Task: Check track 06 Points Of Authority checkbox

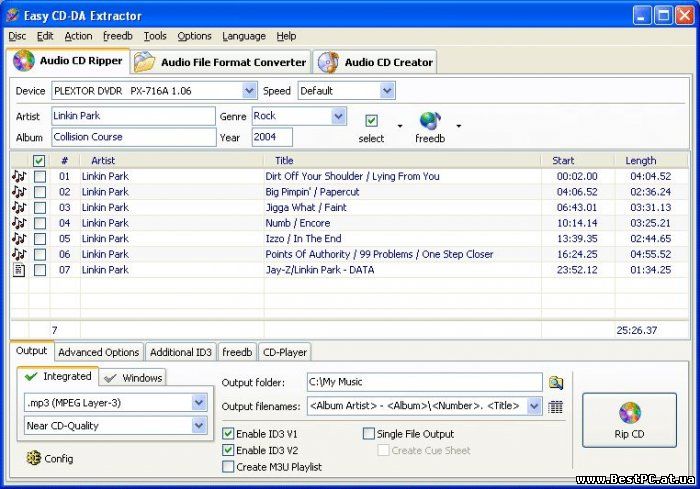Action: pyautogui.click(x=40, y=254)
